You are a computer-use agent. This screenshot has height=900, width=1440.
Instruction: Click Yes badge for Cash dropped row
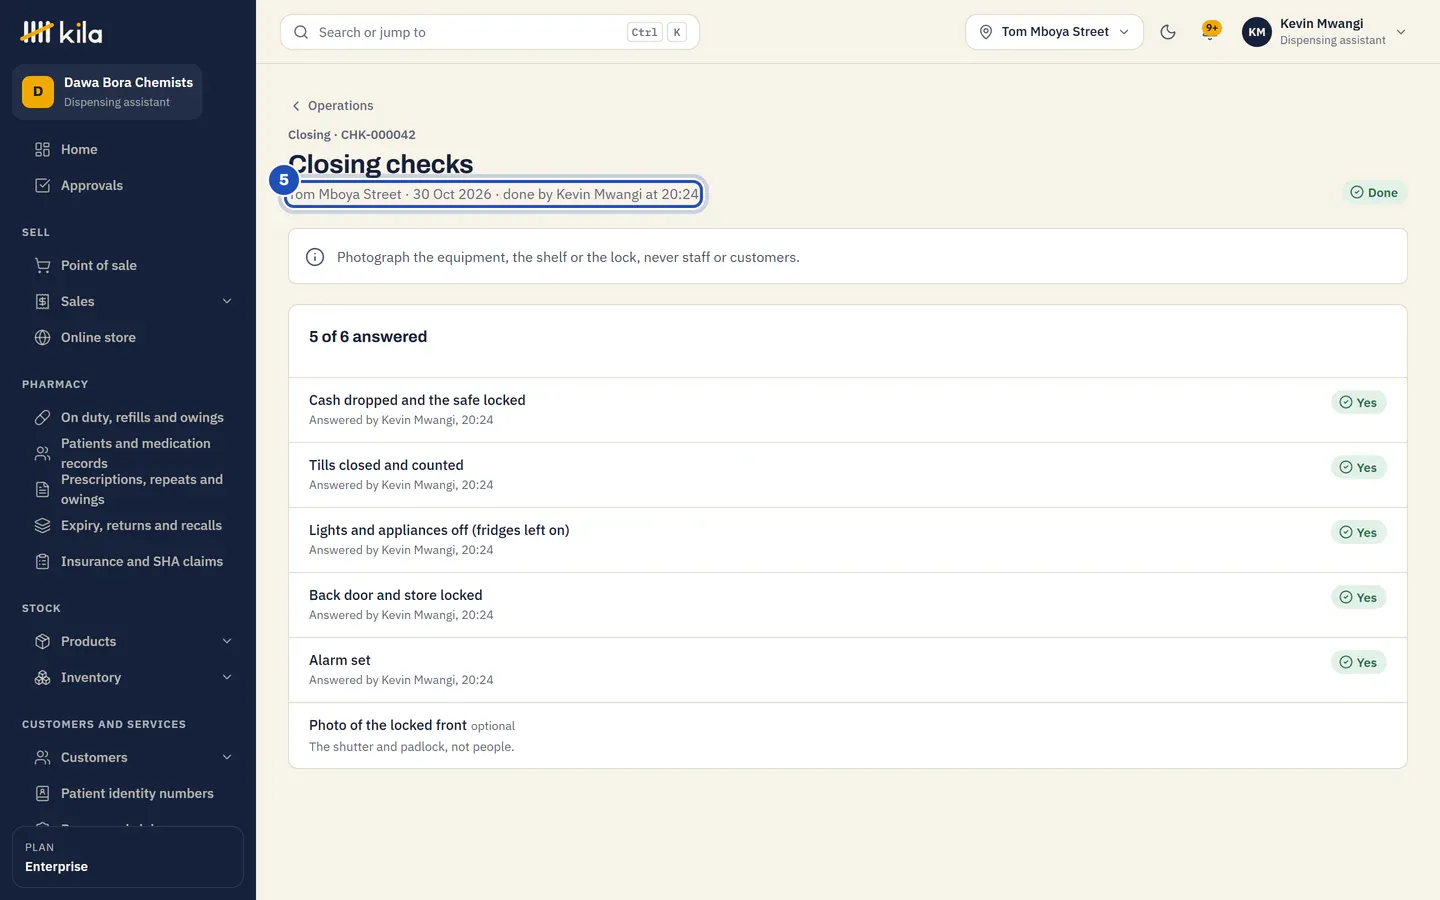tap(1358, 402)
